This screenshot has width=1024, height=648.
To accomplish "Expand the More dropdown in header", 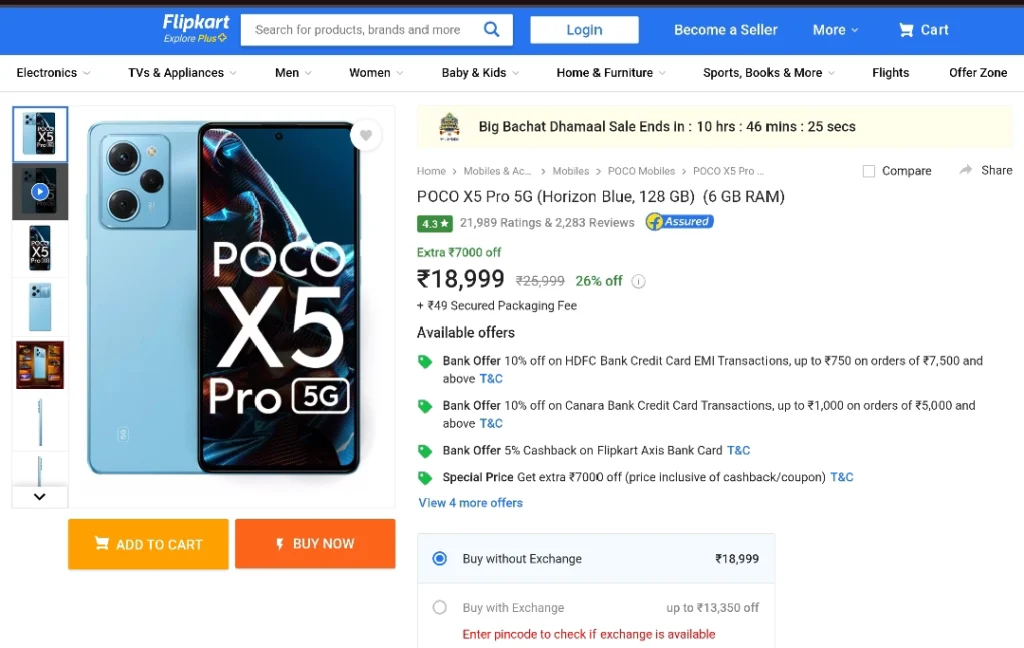I will click(835, 30).
